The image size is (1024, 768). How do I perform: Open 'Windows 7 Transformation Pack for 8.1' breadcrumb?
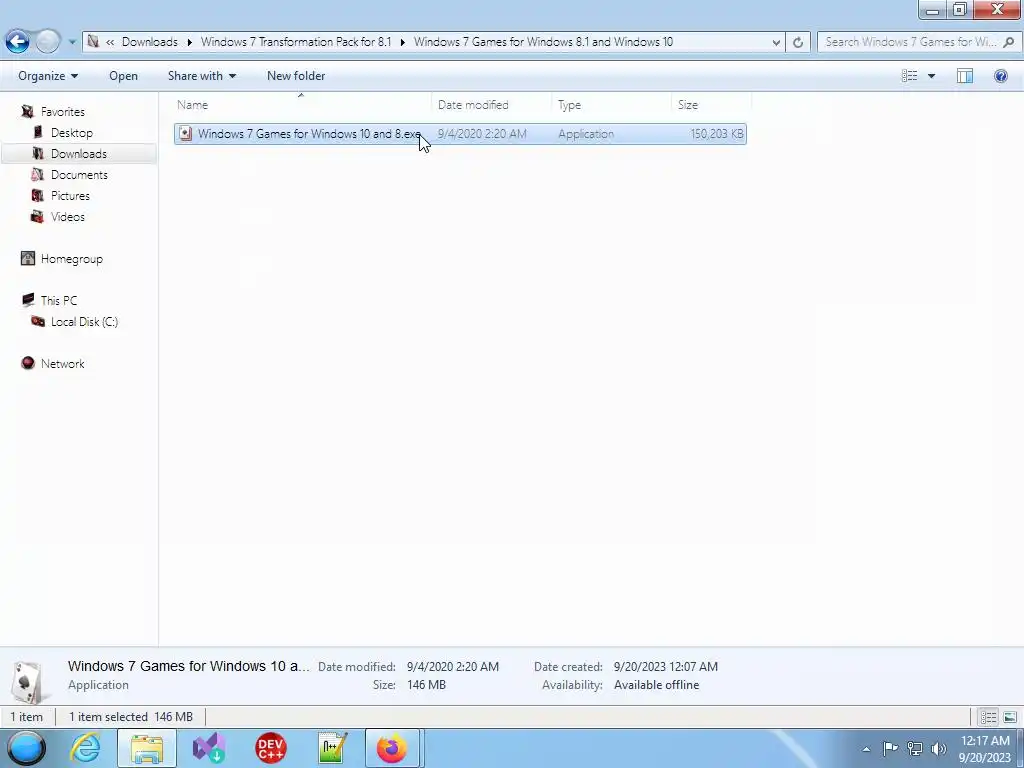pos(296,42)
